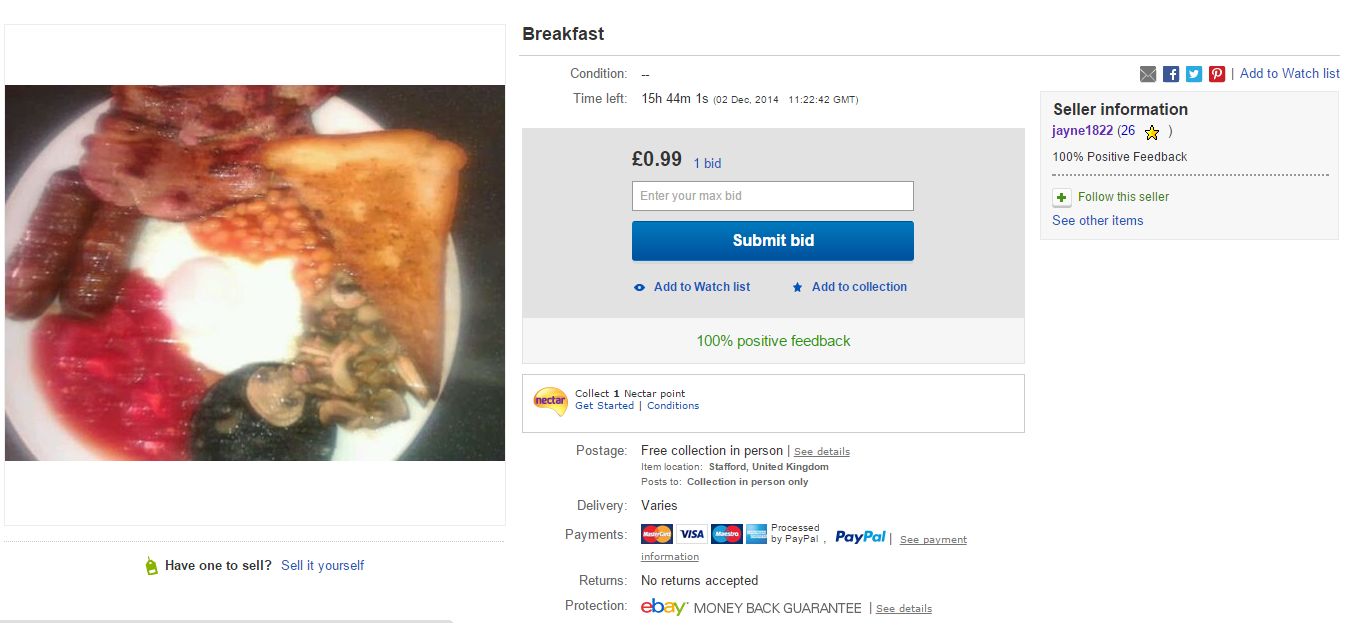Click the eBay Money Back Guarantee logo
The height and width of the screenshot is (623, 1345).
click(x=664, y=607)
